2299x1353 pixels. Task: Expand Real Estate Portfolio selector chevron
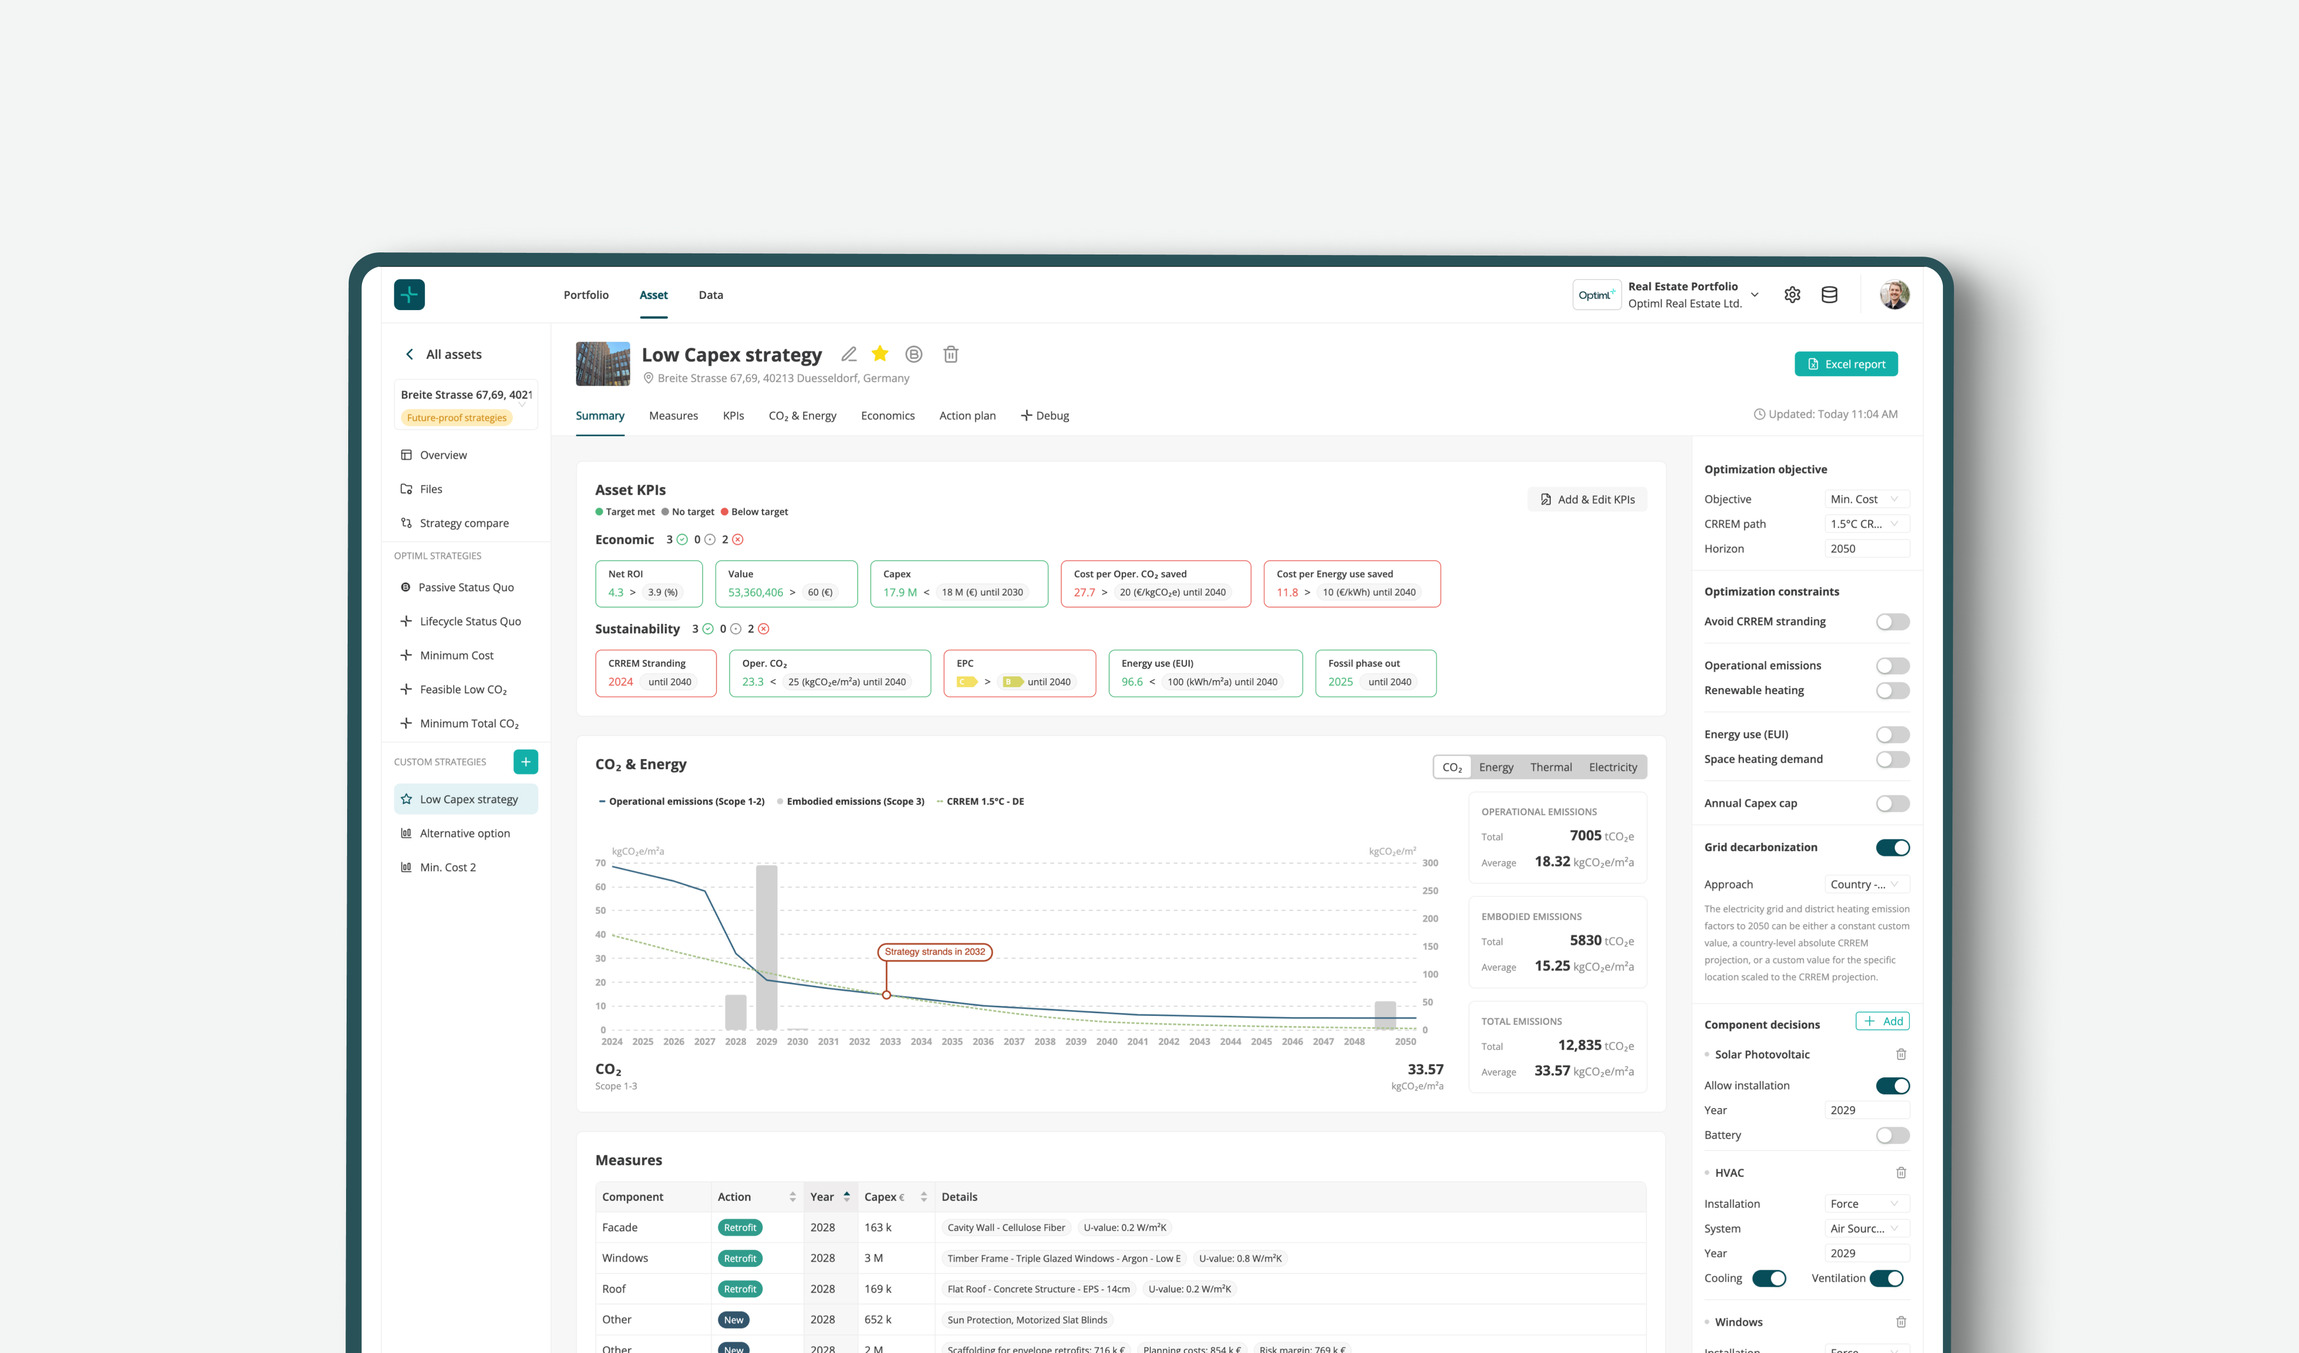click(1754, 295)
